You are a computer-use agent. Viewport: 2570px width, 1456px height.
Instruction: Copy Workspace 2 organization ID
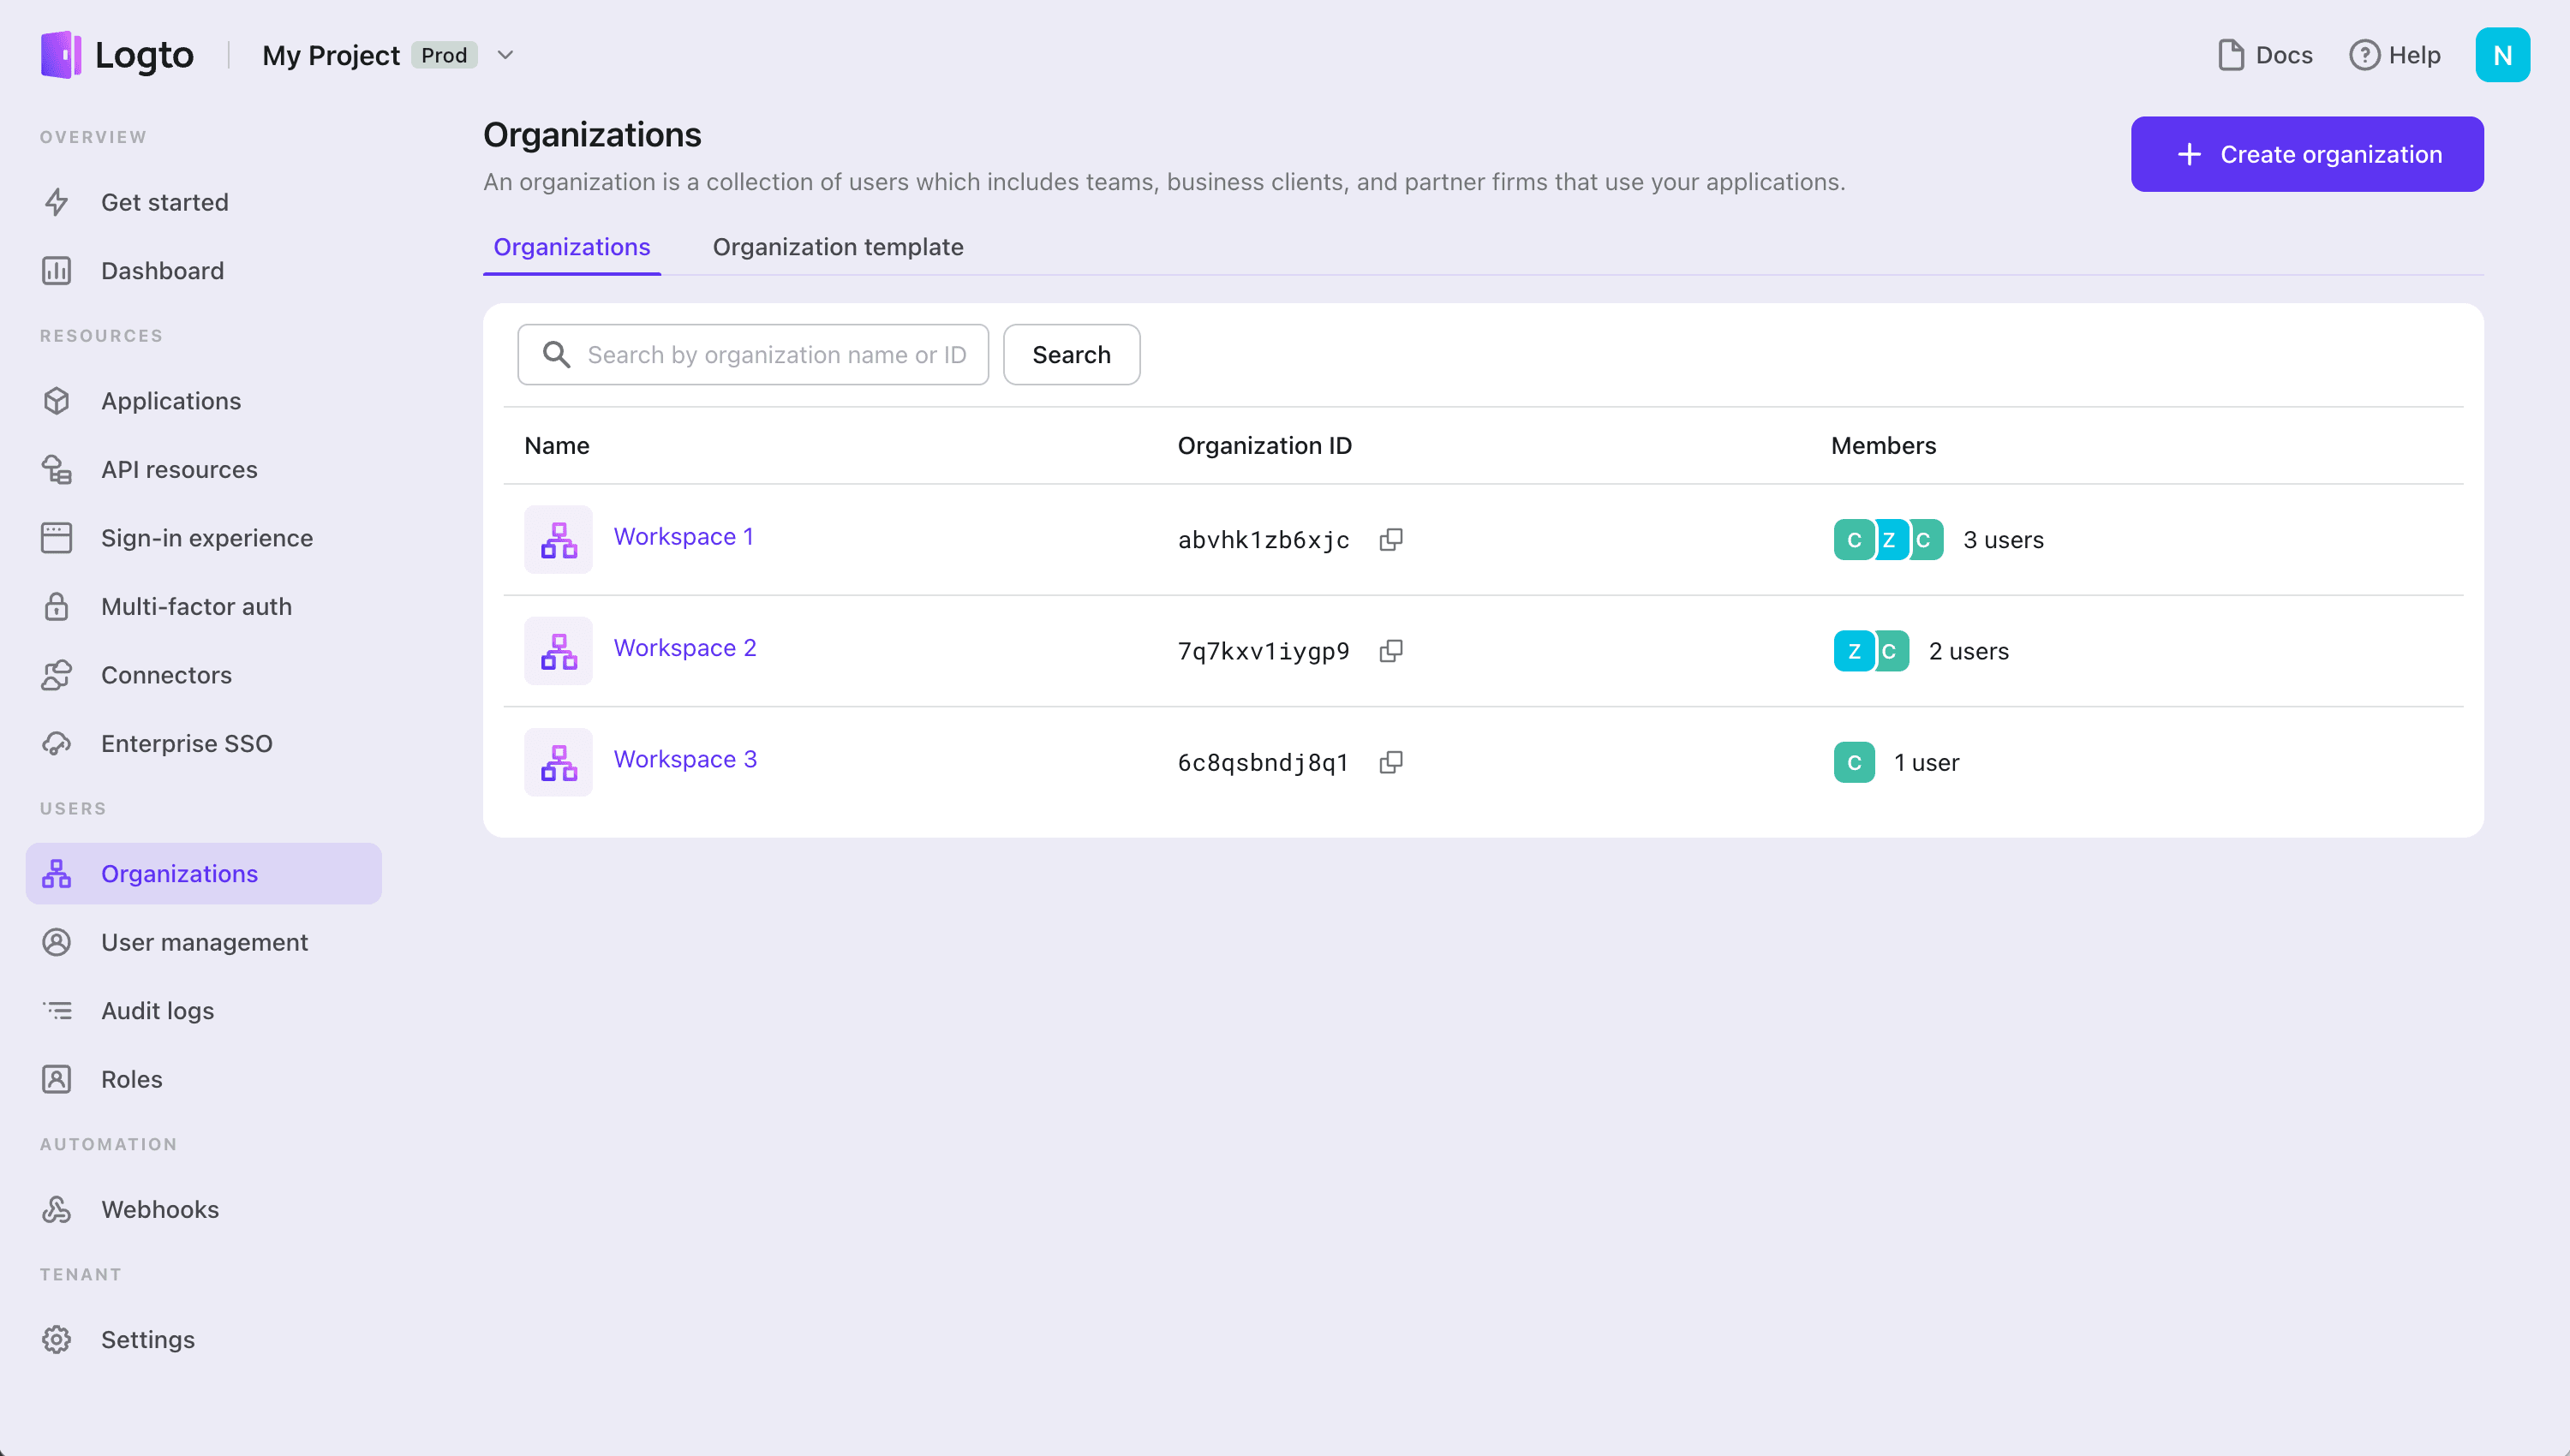1393,649
